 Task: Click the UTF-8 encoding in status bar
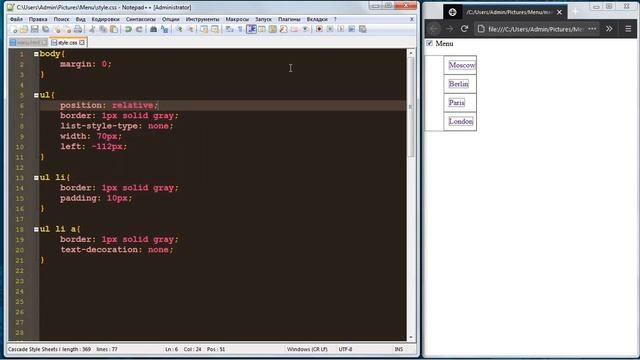[x=345, y=349]
